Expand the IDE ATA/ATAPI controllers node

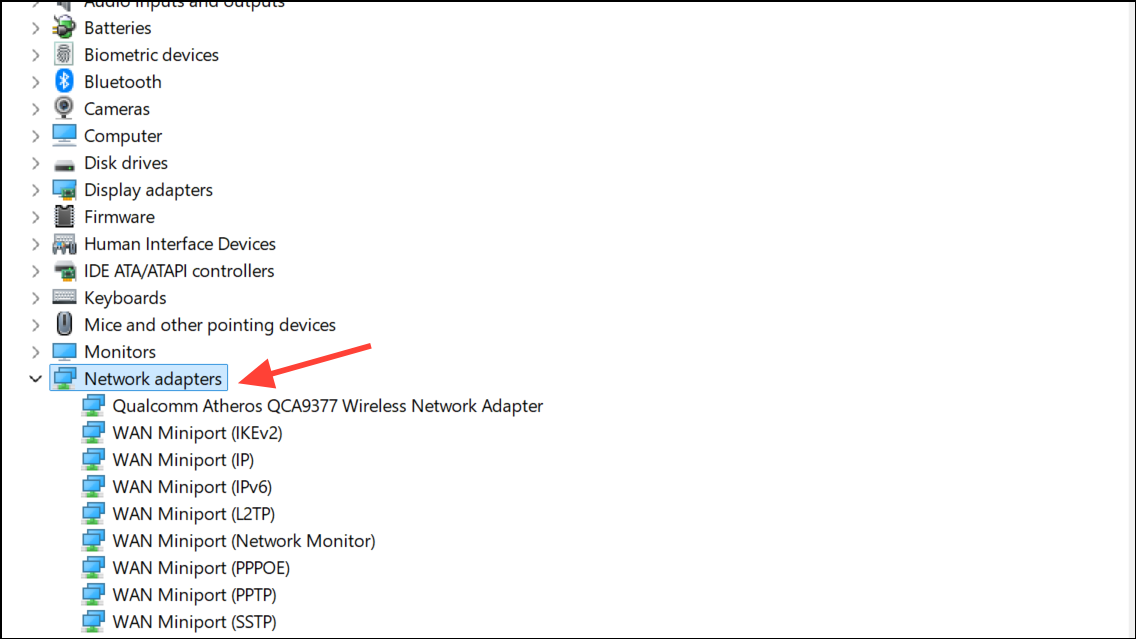click(35, 271)
